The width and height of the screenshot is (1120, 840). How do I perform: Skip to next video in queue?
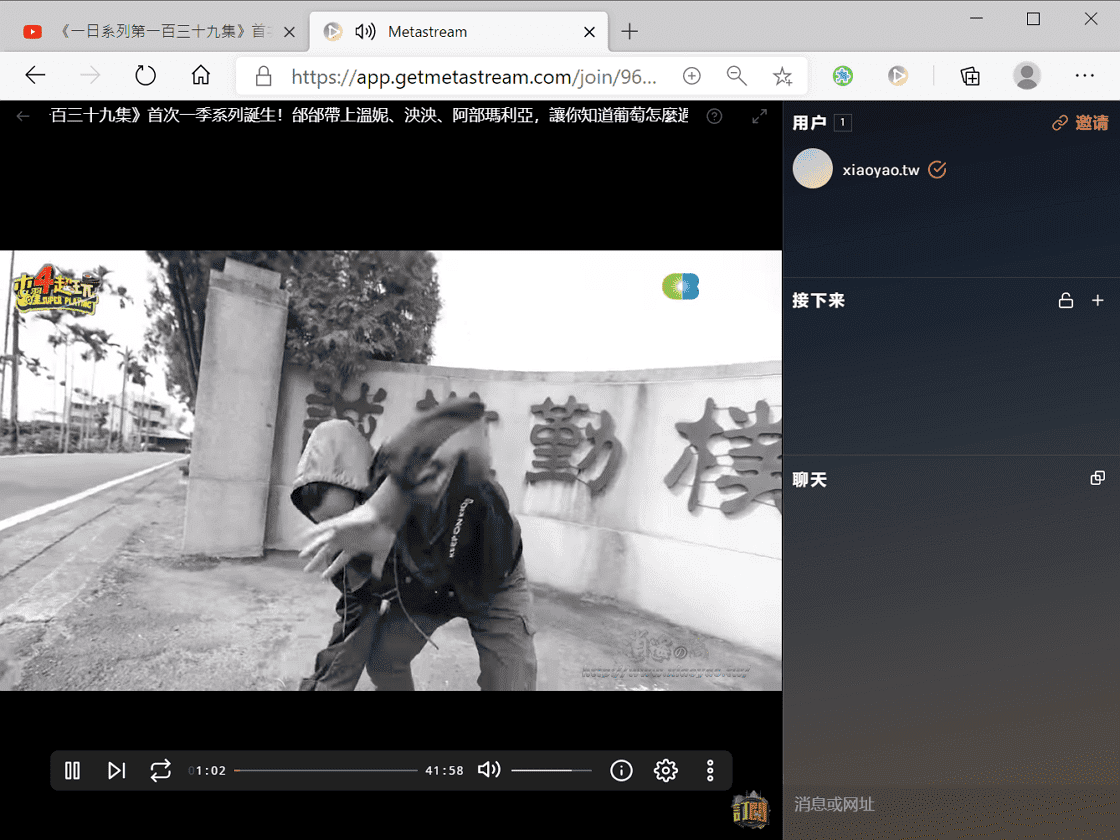pos(116,770)
